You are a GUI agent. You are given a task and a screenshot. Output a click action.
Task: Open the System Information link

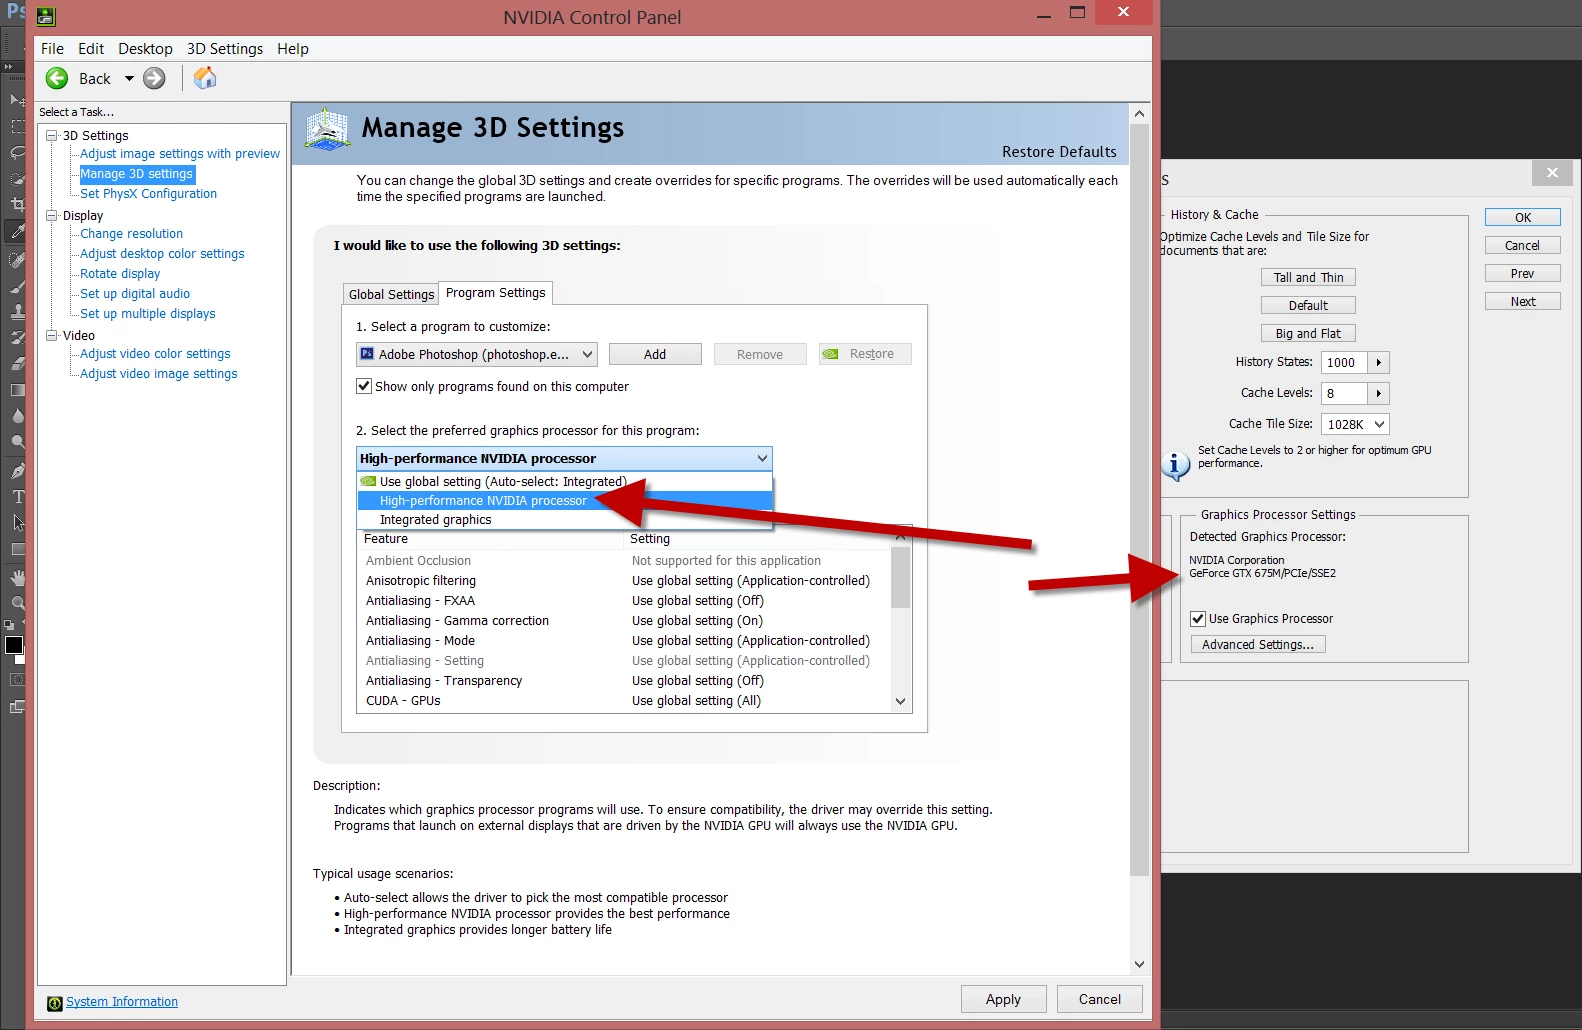122,1002
